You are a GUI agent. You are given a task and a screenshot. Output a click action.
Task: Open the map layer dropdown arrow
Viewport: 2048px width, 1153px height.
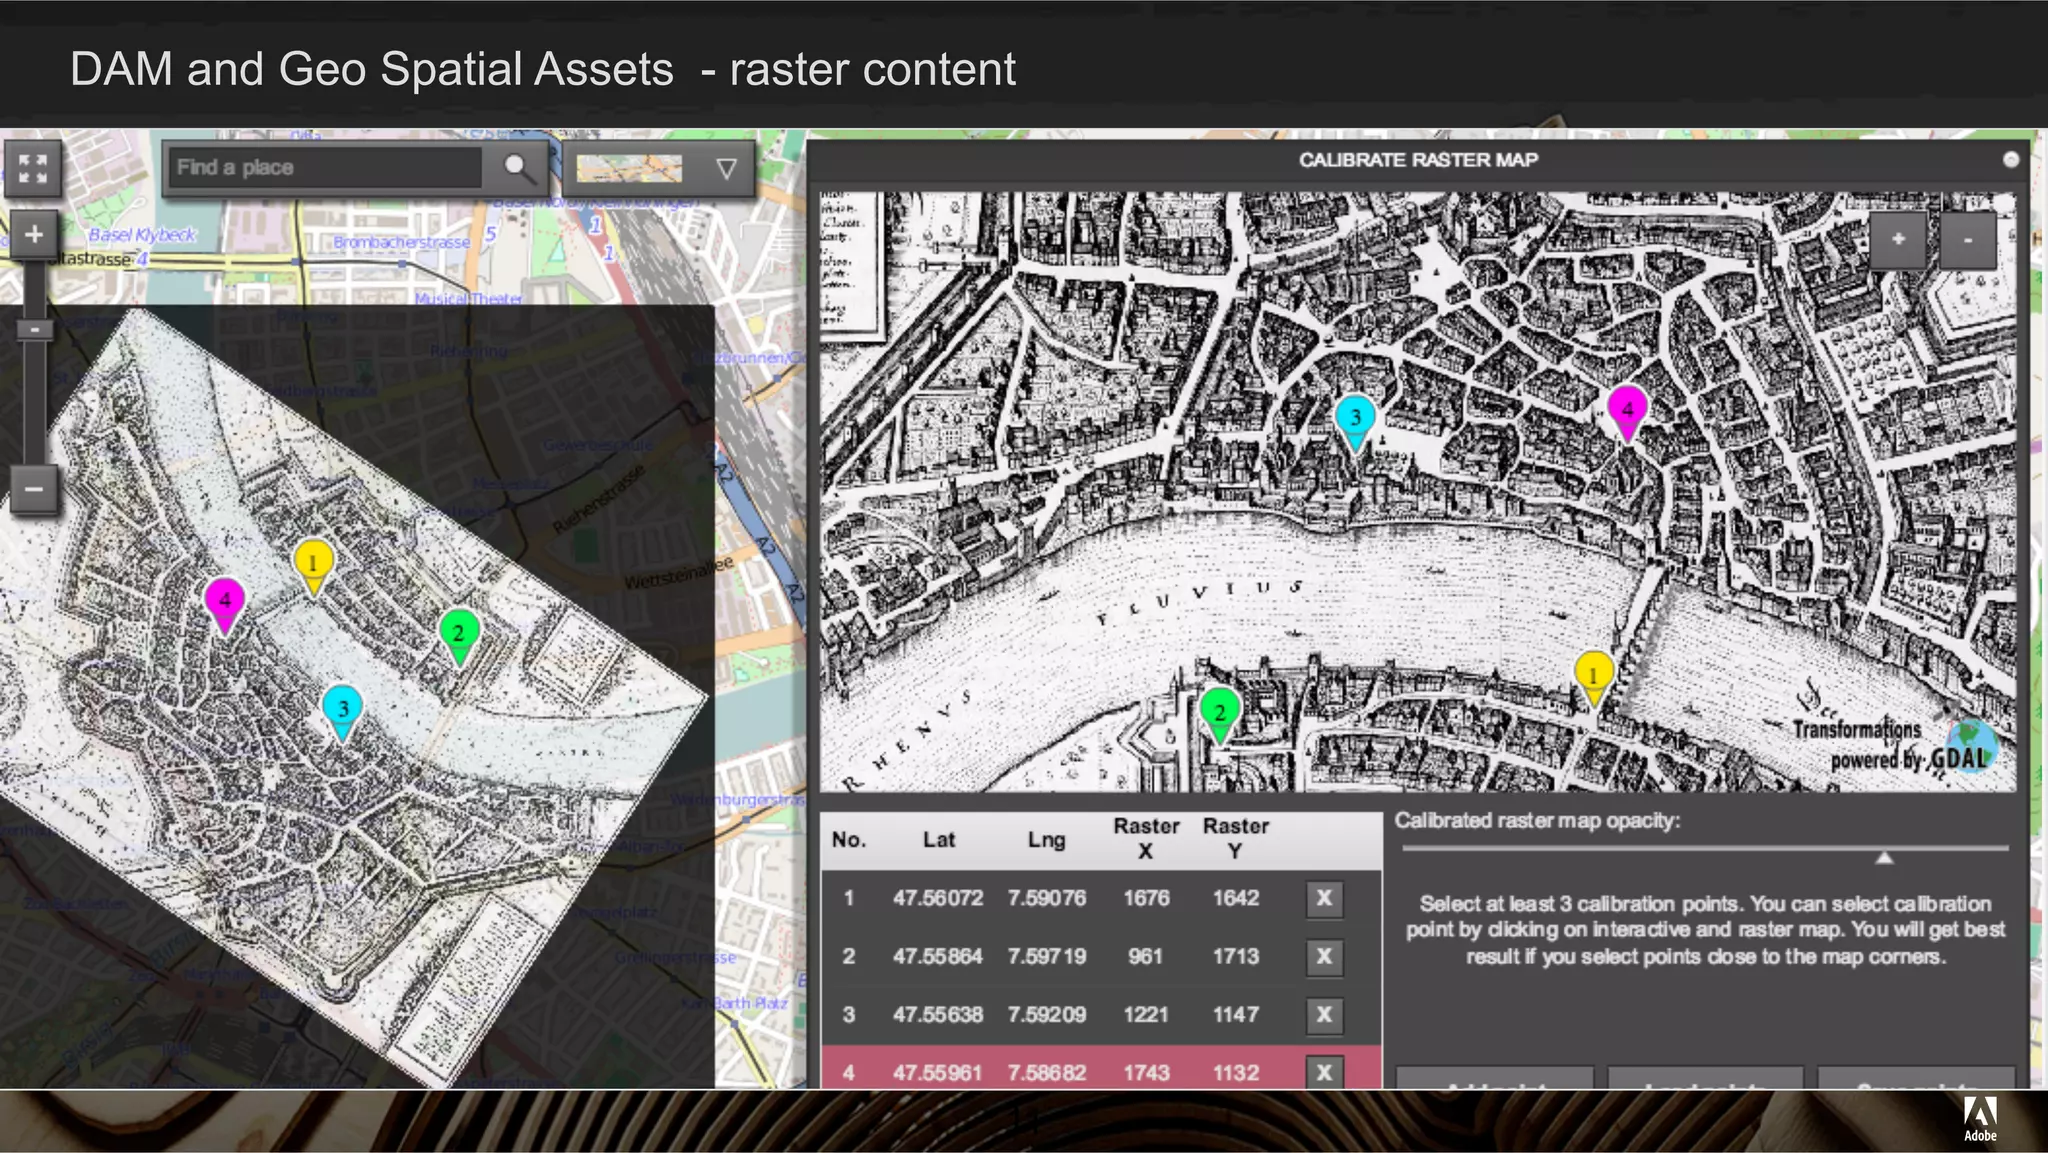727,168
